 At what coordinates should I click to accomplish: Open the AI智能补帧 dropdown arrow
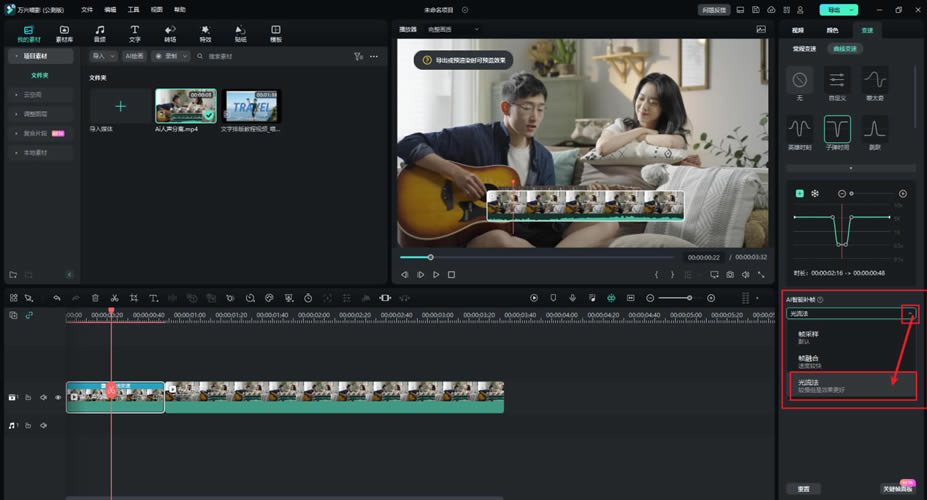909,314
